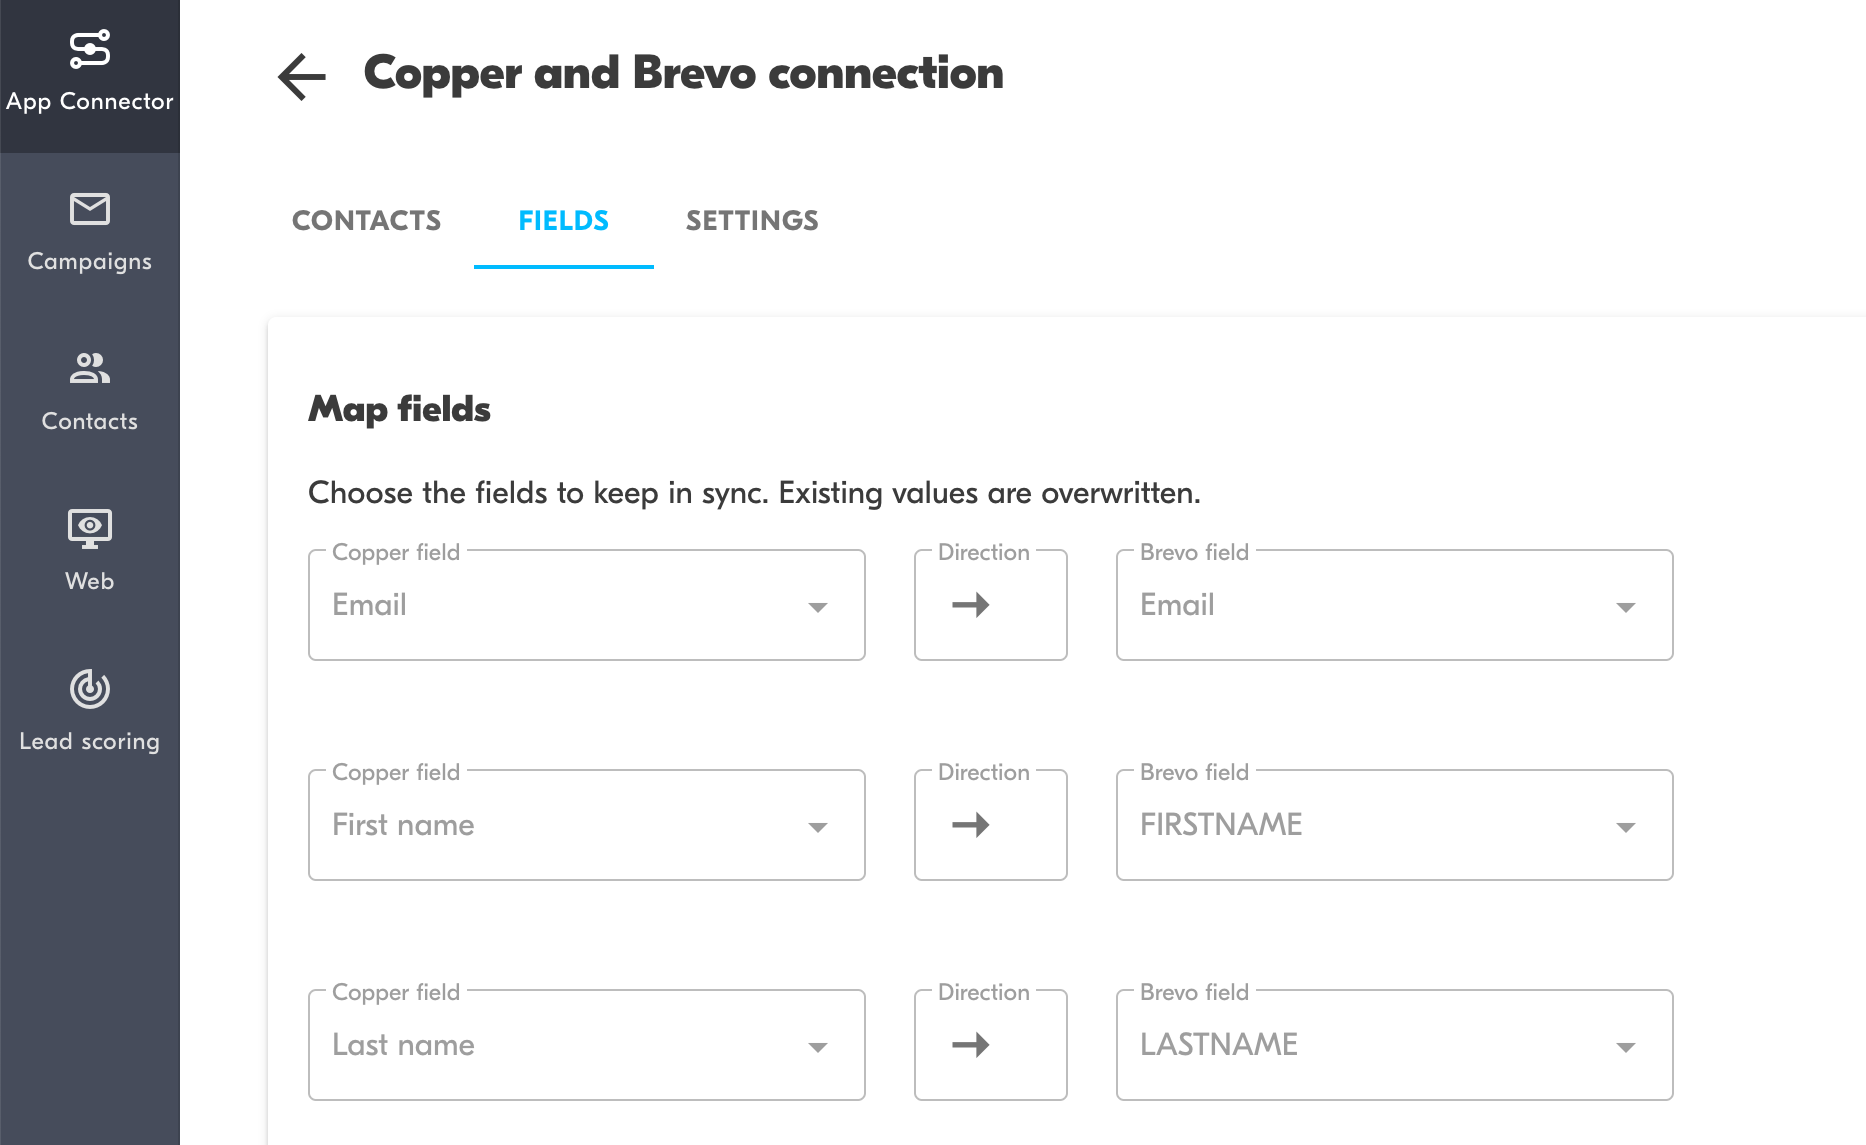Open Contacts from the sidebar
Viewport: 1866px width, 1145px height.
point(89,390)
